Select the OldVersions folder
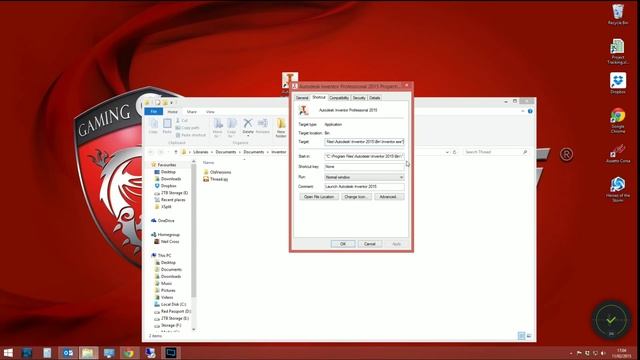The height and width of the screenshot is (360, 640). [x=217, y=172]
